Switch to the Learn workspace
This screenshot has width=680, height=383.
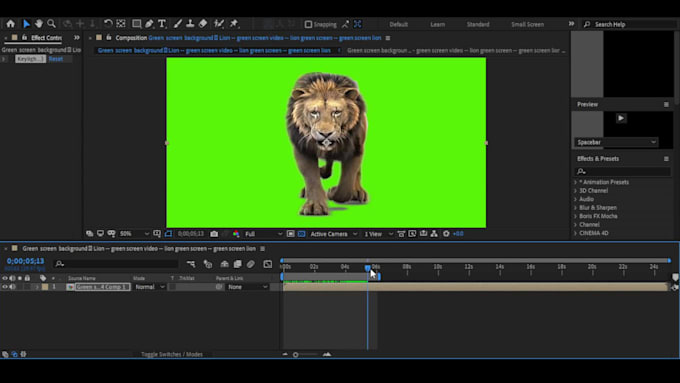[x=438, y=24]
